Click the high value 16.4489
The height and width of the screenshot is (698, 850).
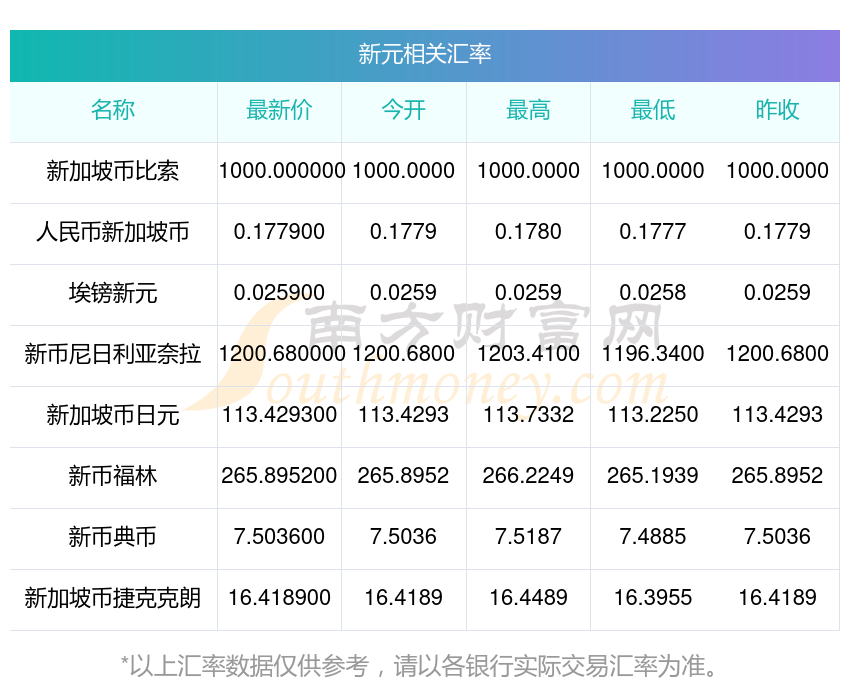point(528,598)
